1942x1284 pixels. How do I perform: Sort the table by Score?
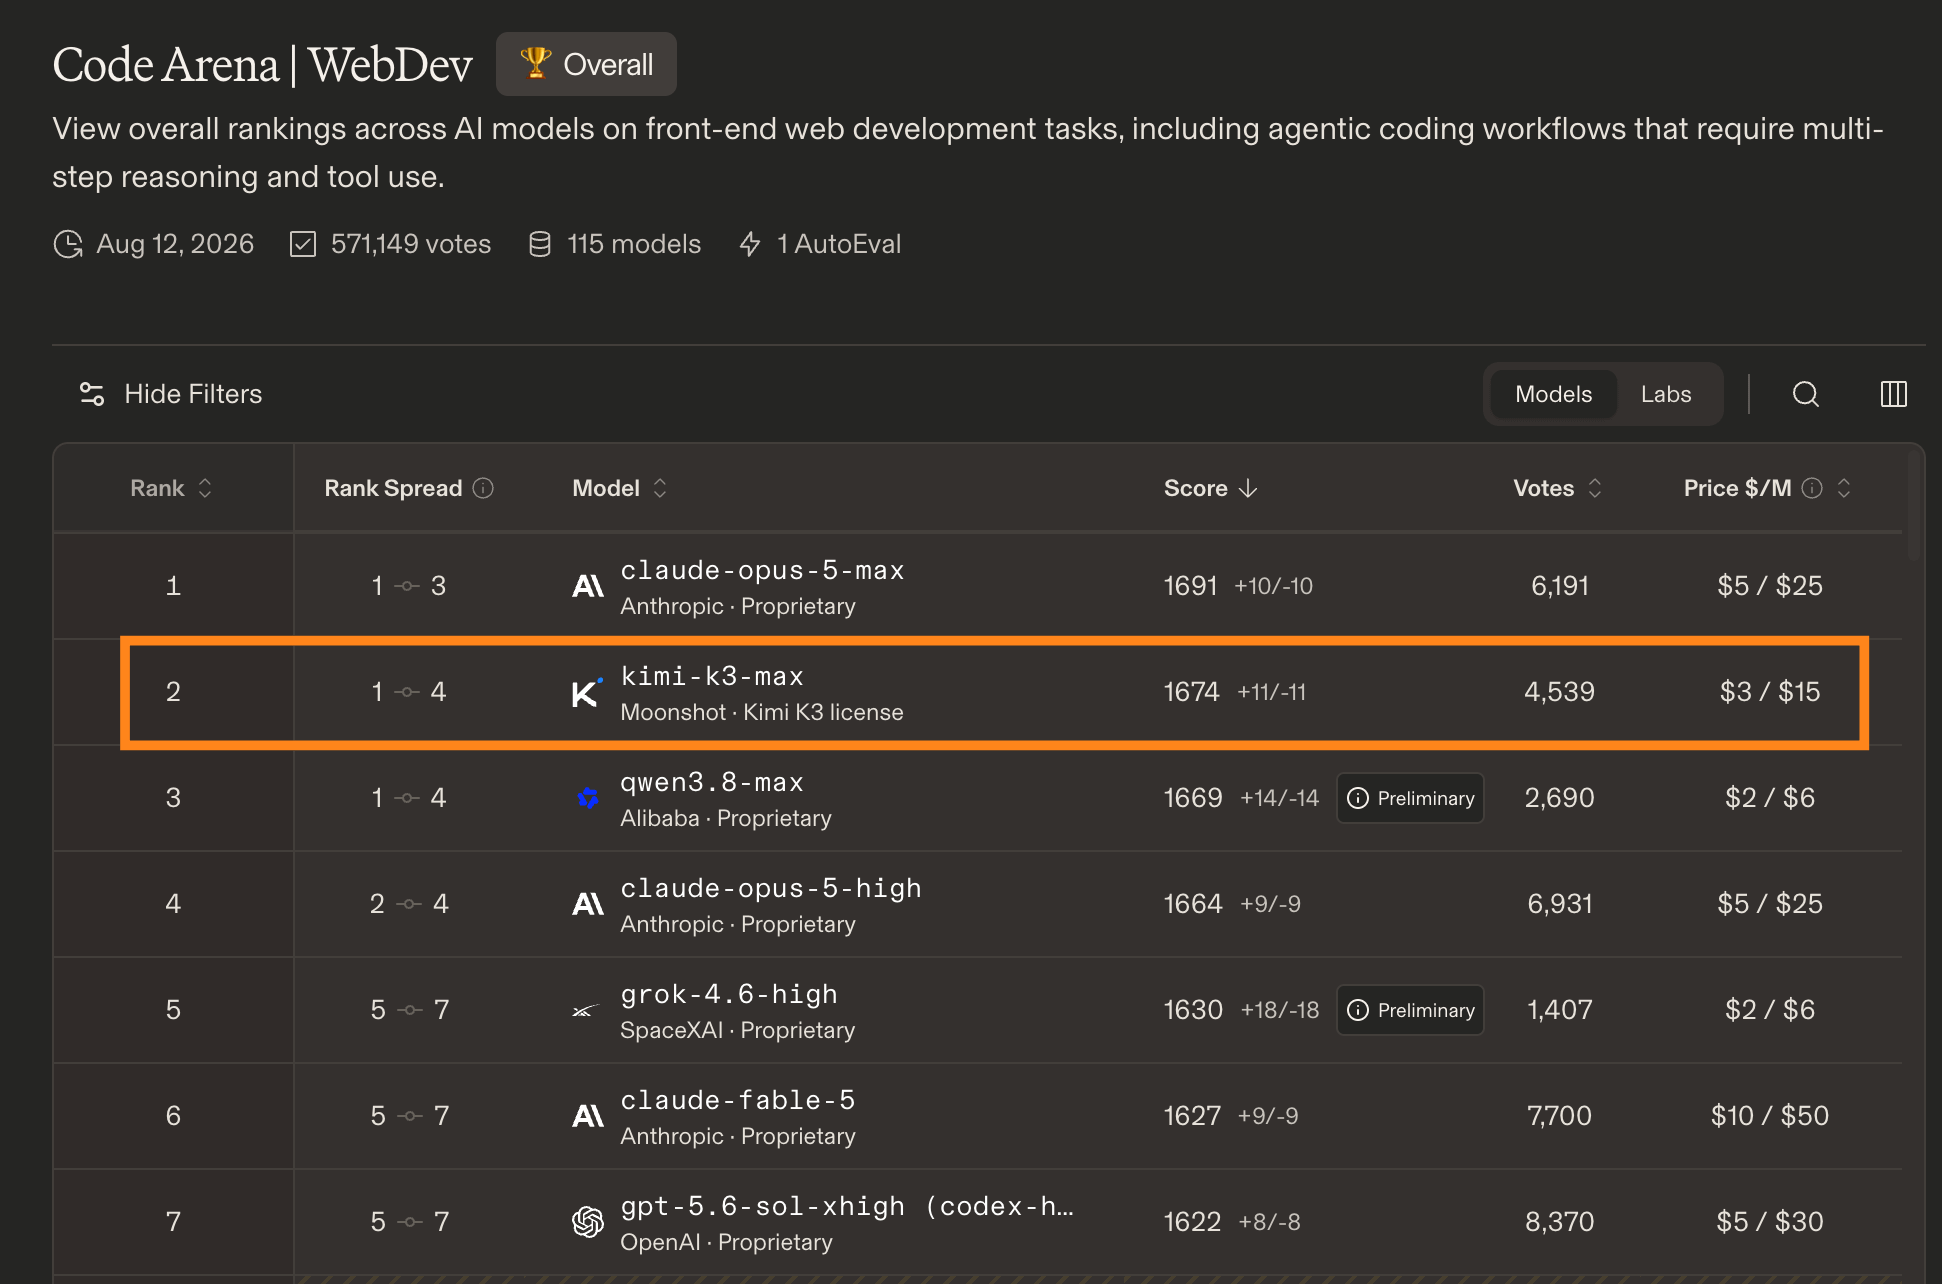tap(1211, 488)
